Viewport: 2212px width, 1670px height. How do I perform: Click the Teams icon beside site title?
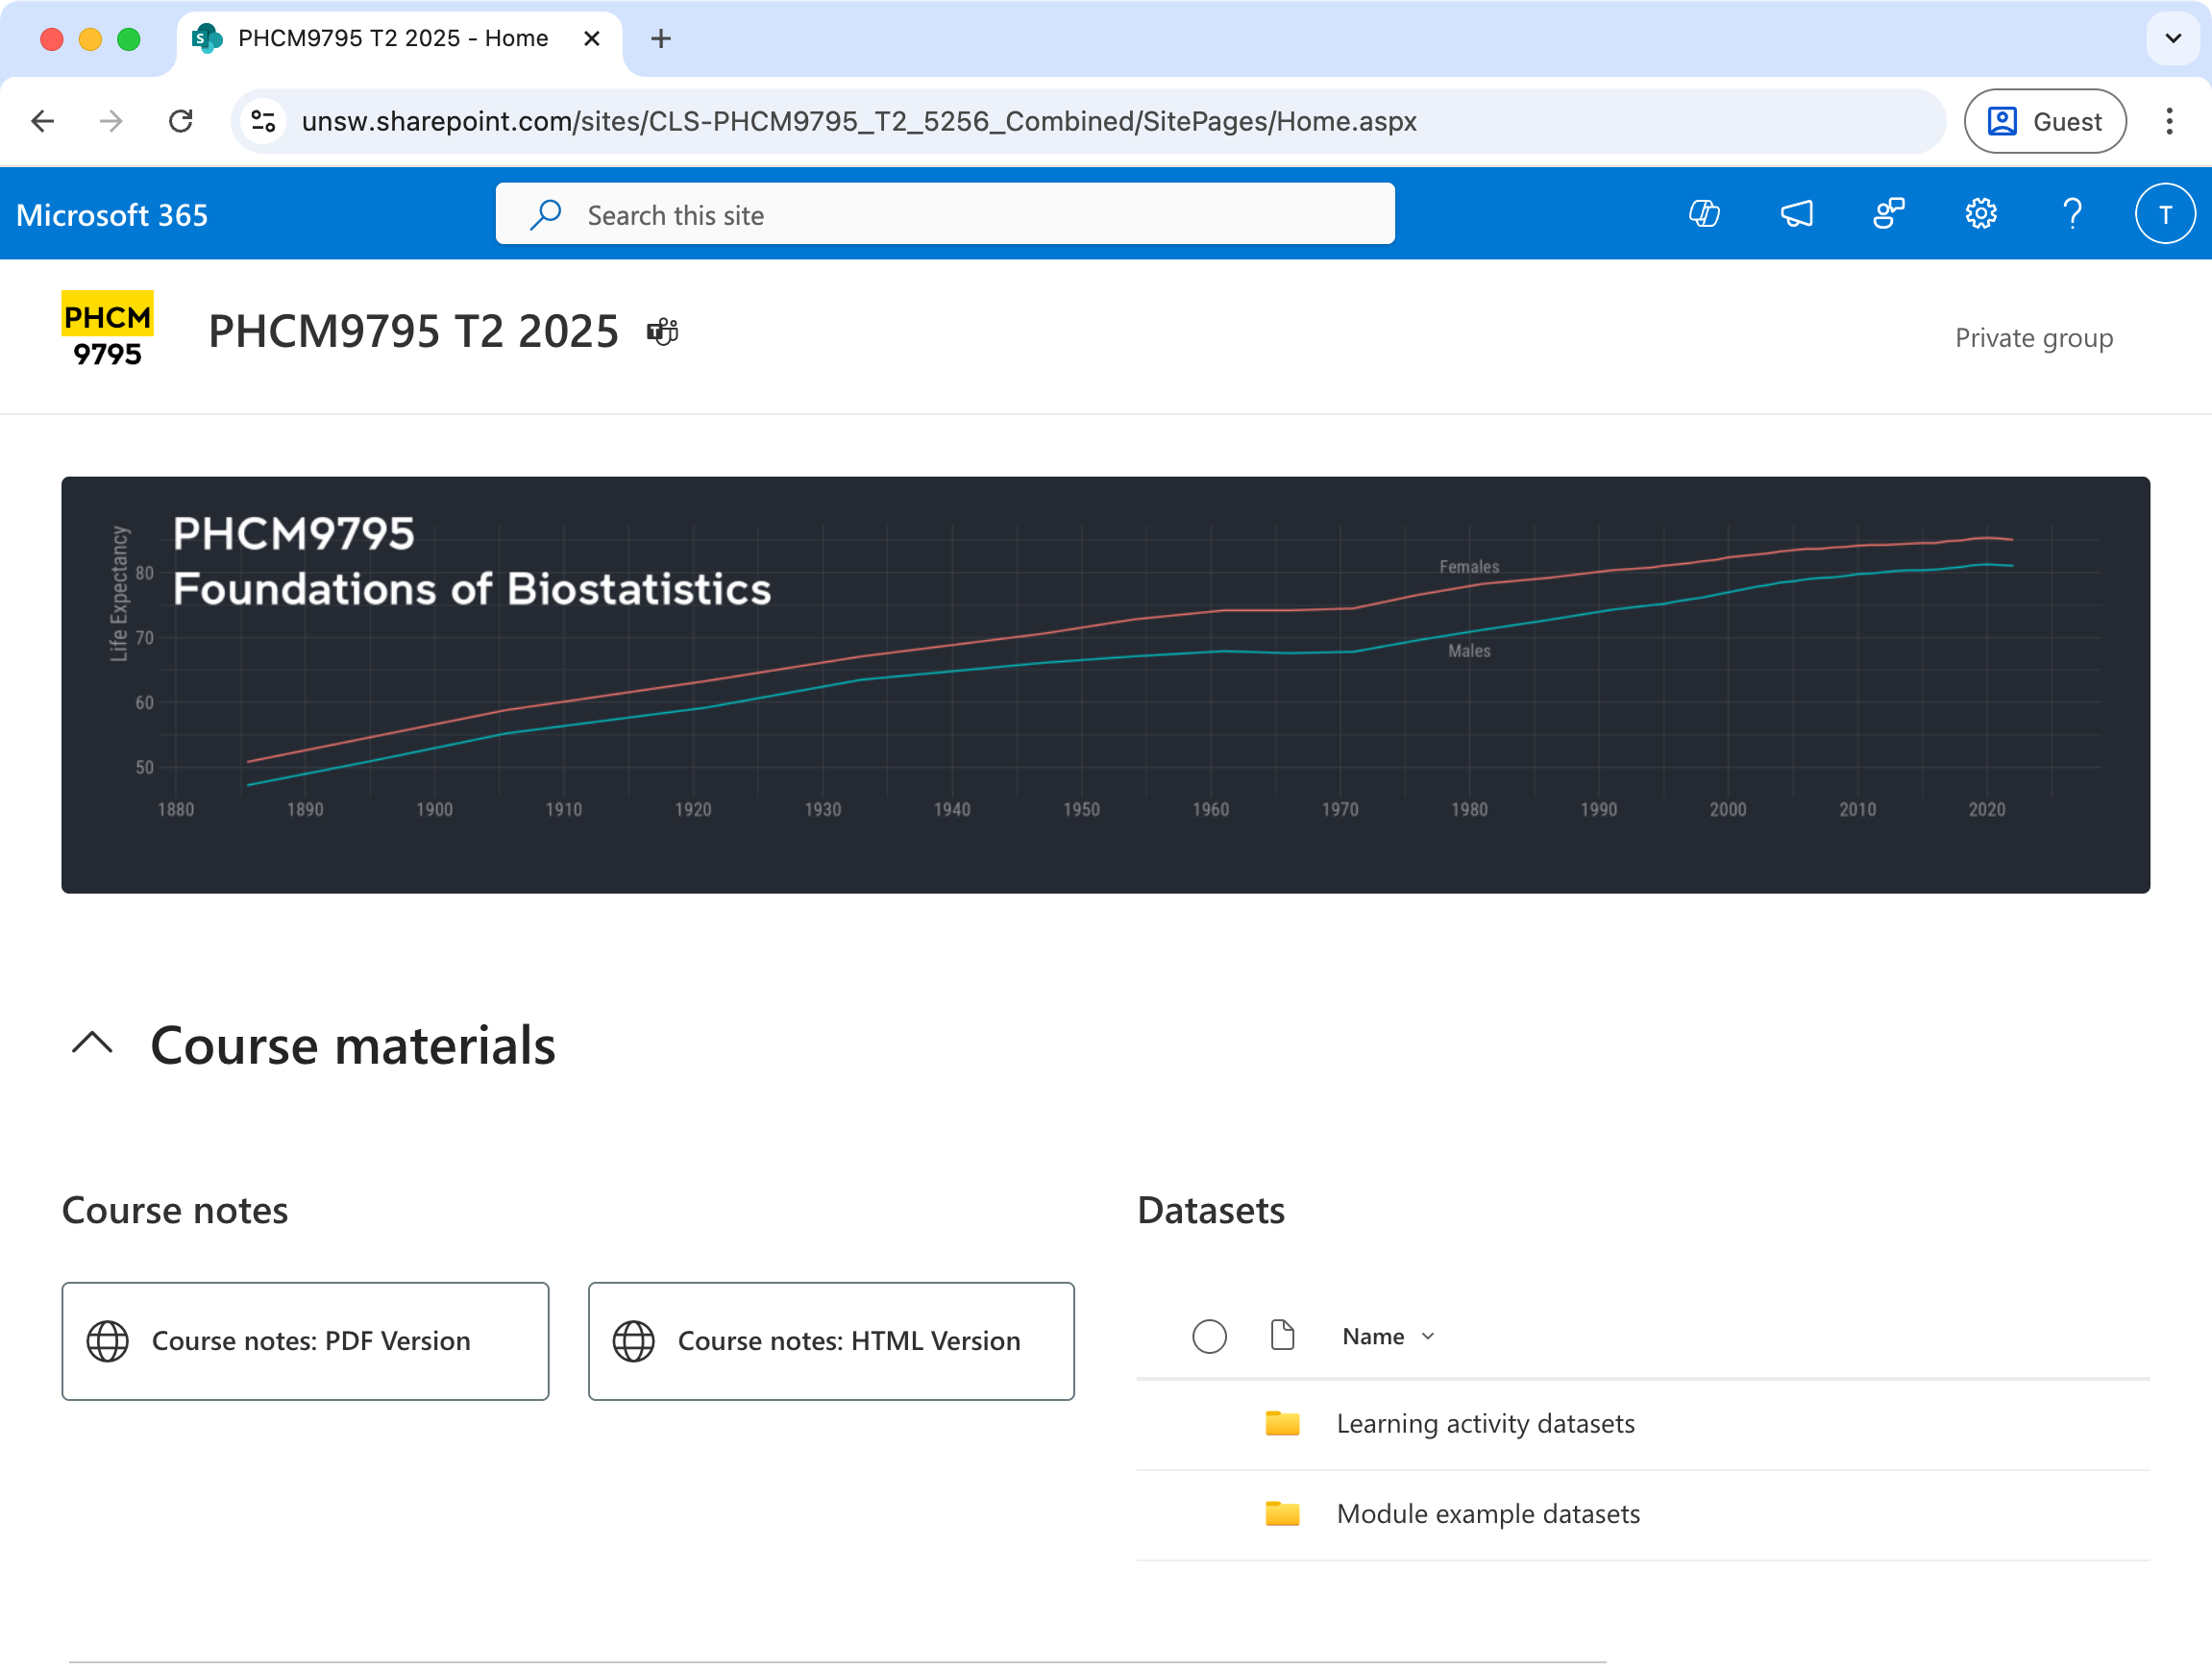pyautogui.click(x=662, y=332)
